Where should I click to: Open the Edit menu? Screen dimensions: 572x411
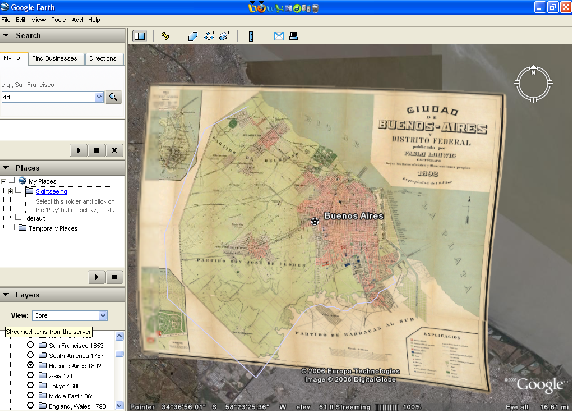click(20, 20)
